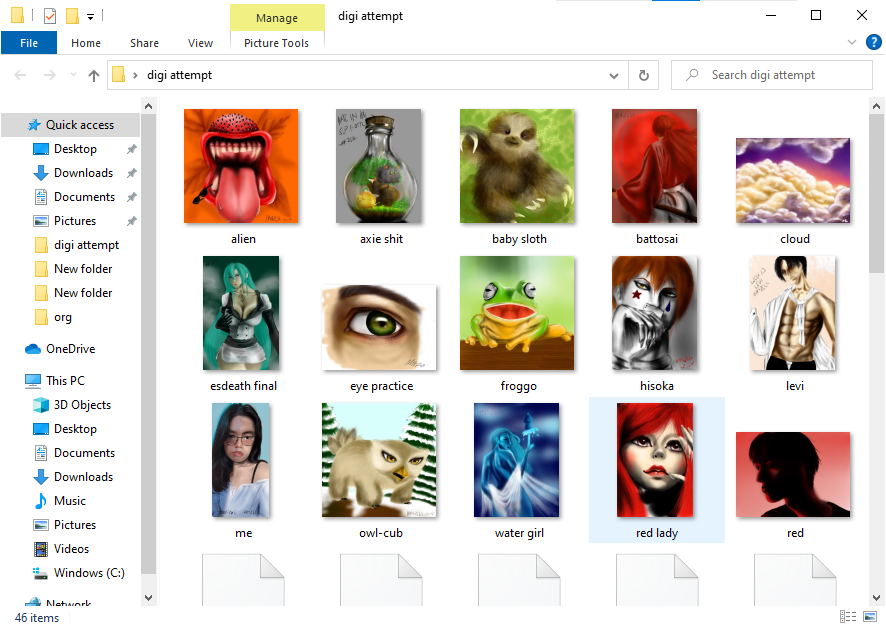Open the org folder in sidebar

coord(63,317)
